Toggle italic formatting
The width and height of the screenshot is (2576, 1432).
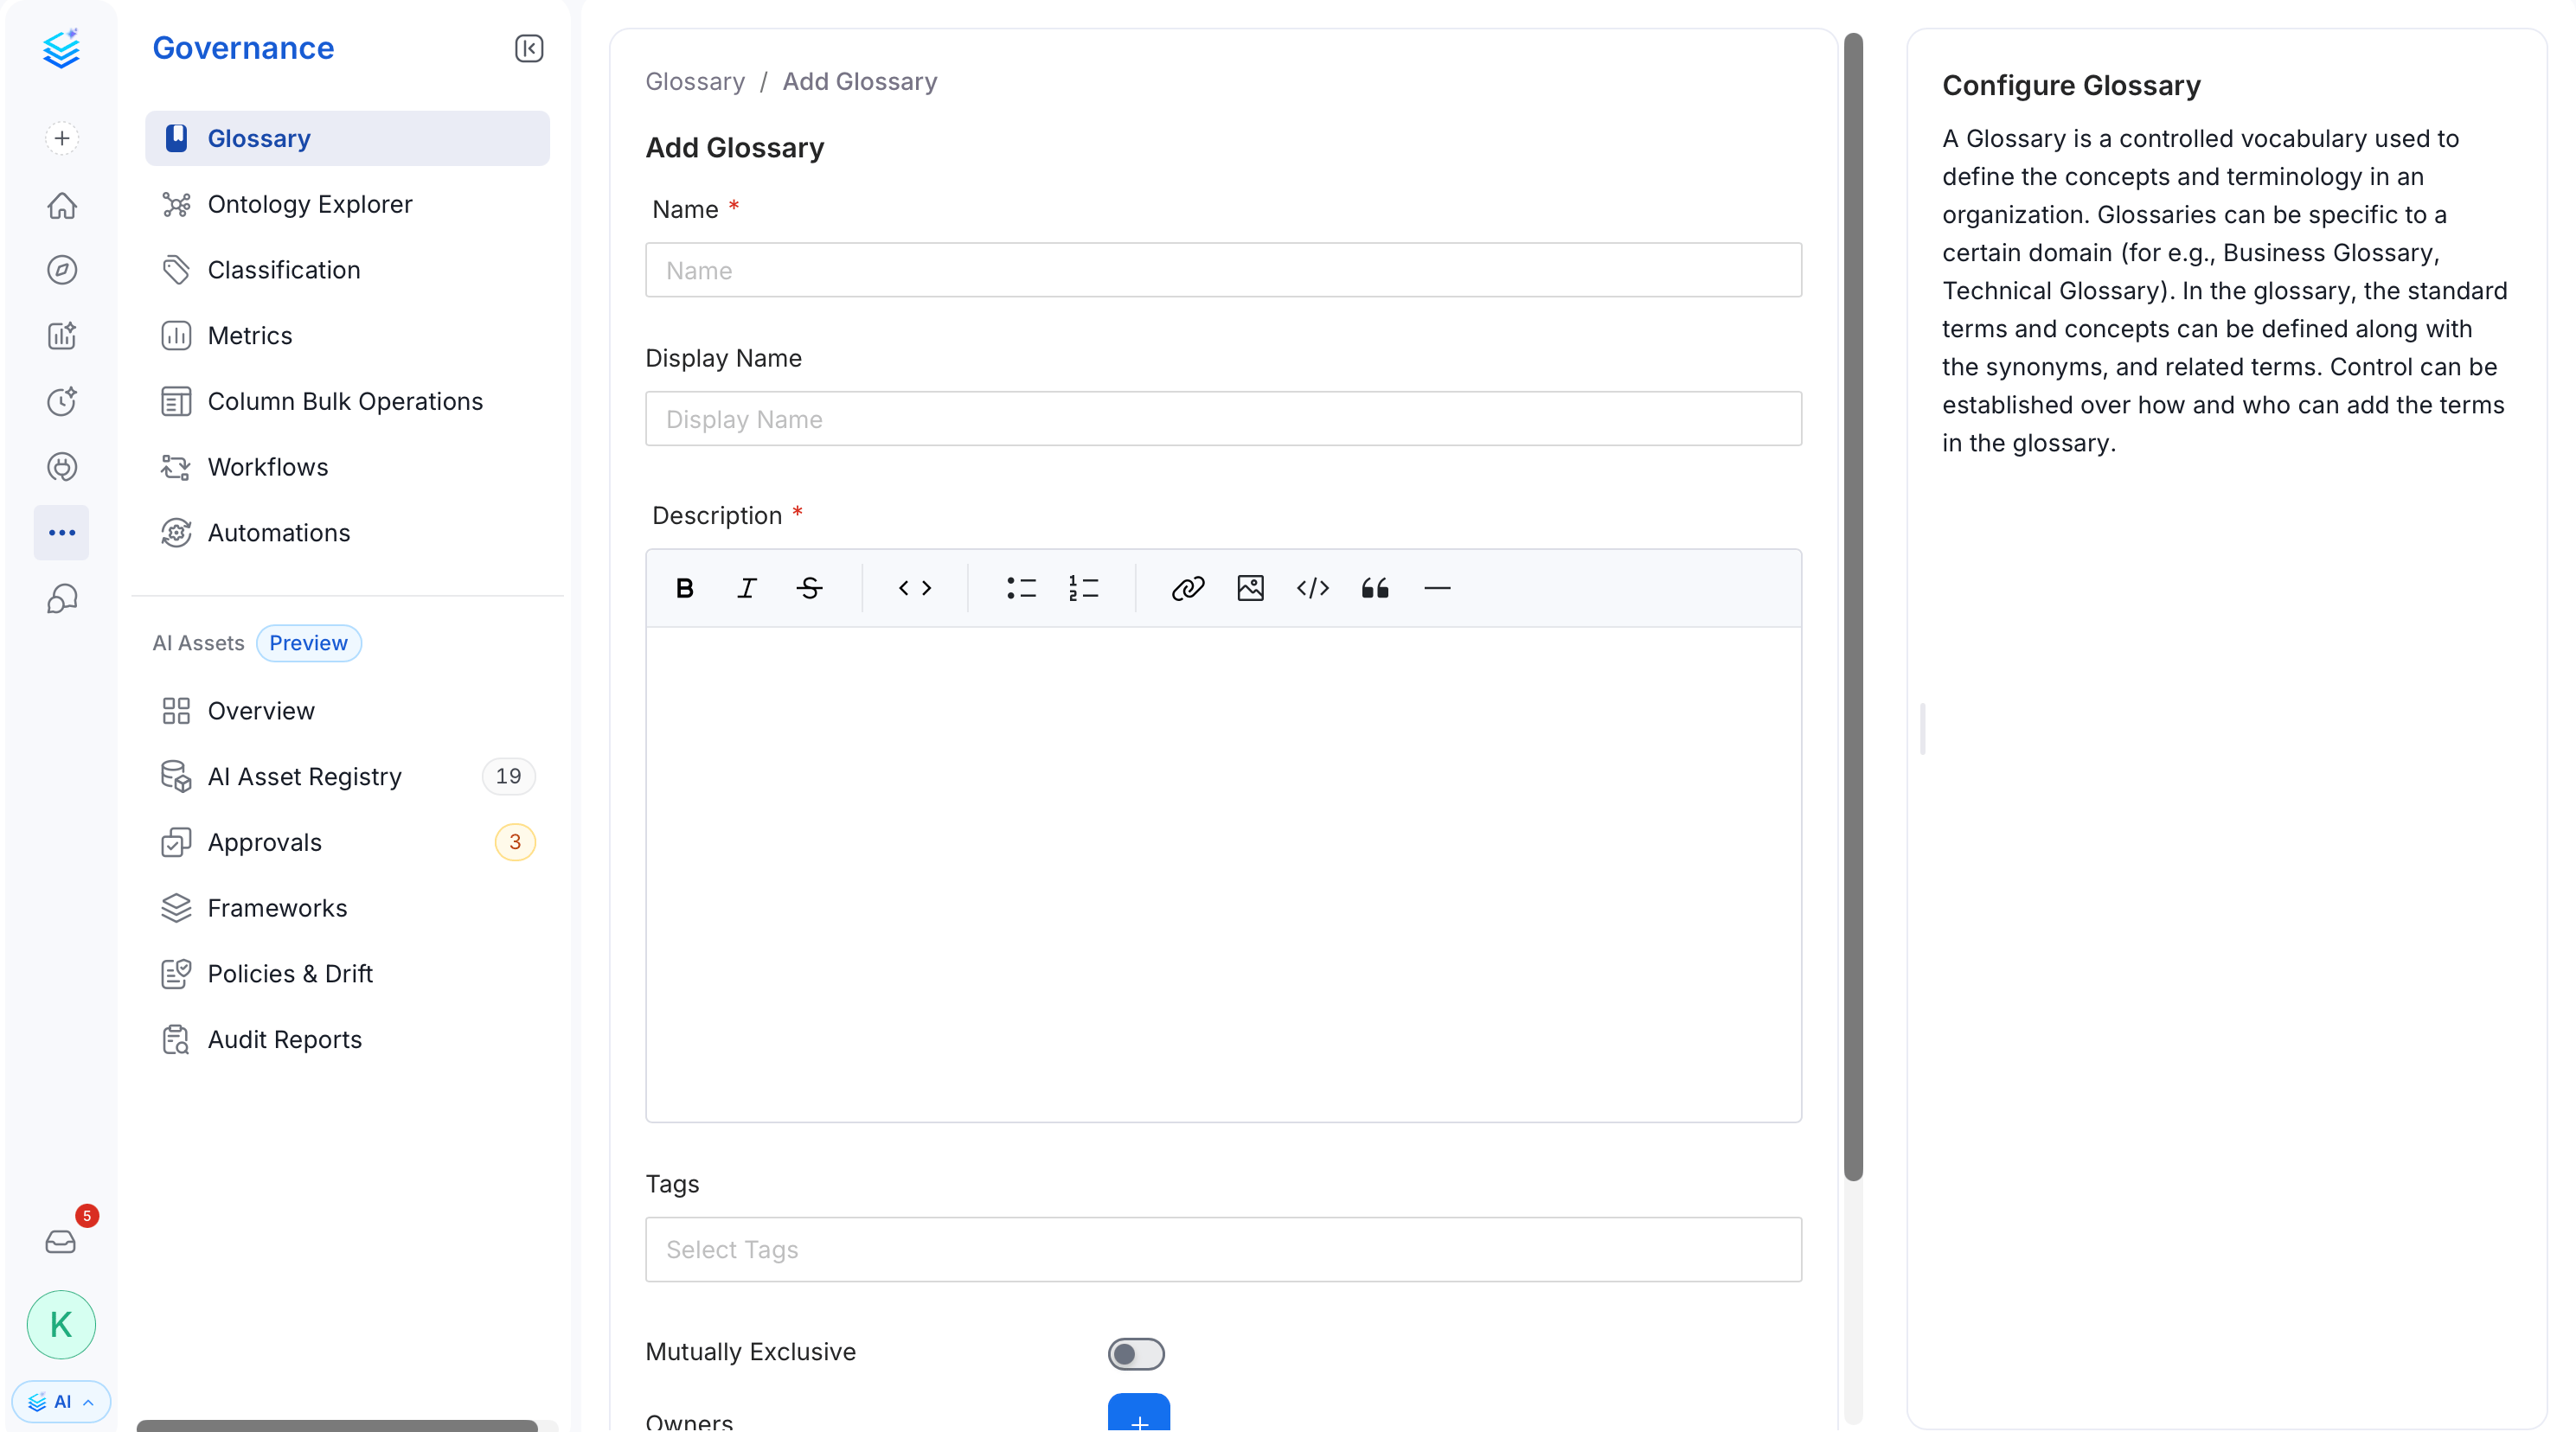pyautogui.click(x=747, y=588)
